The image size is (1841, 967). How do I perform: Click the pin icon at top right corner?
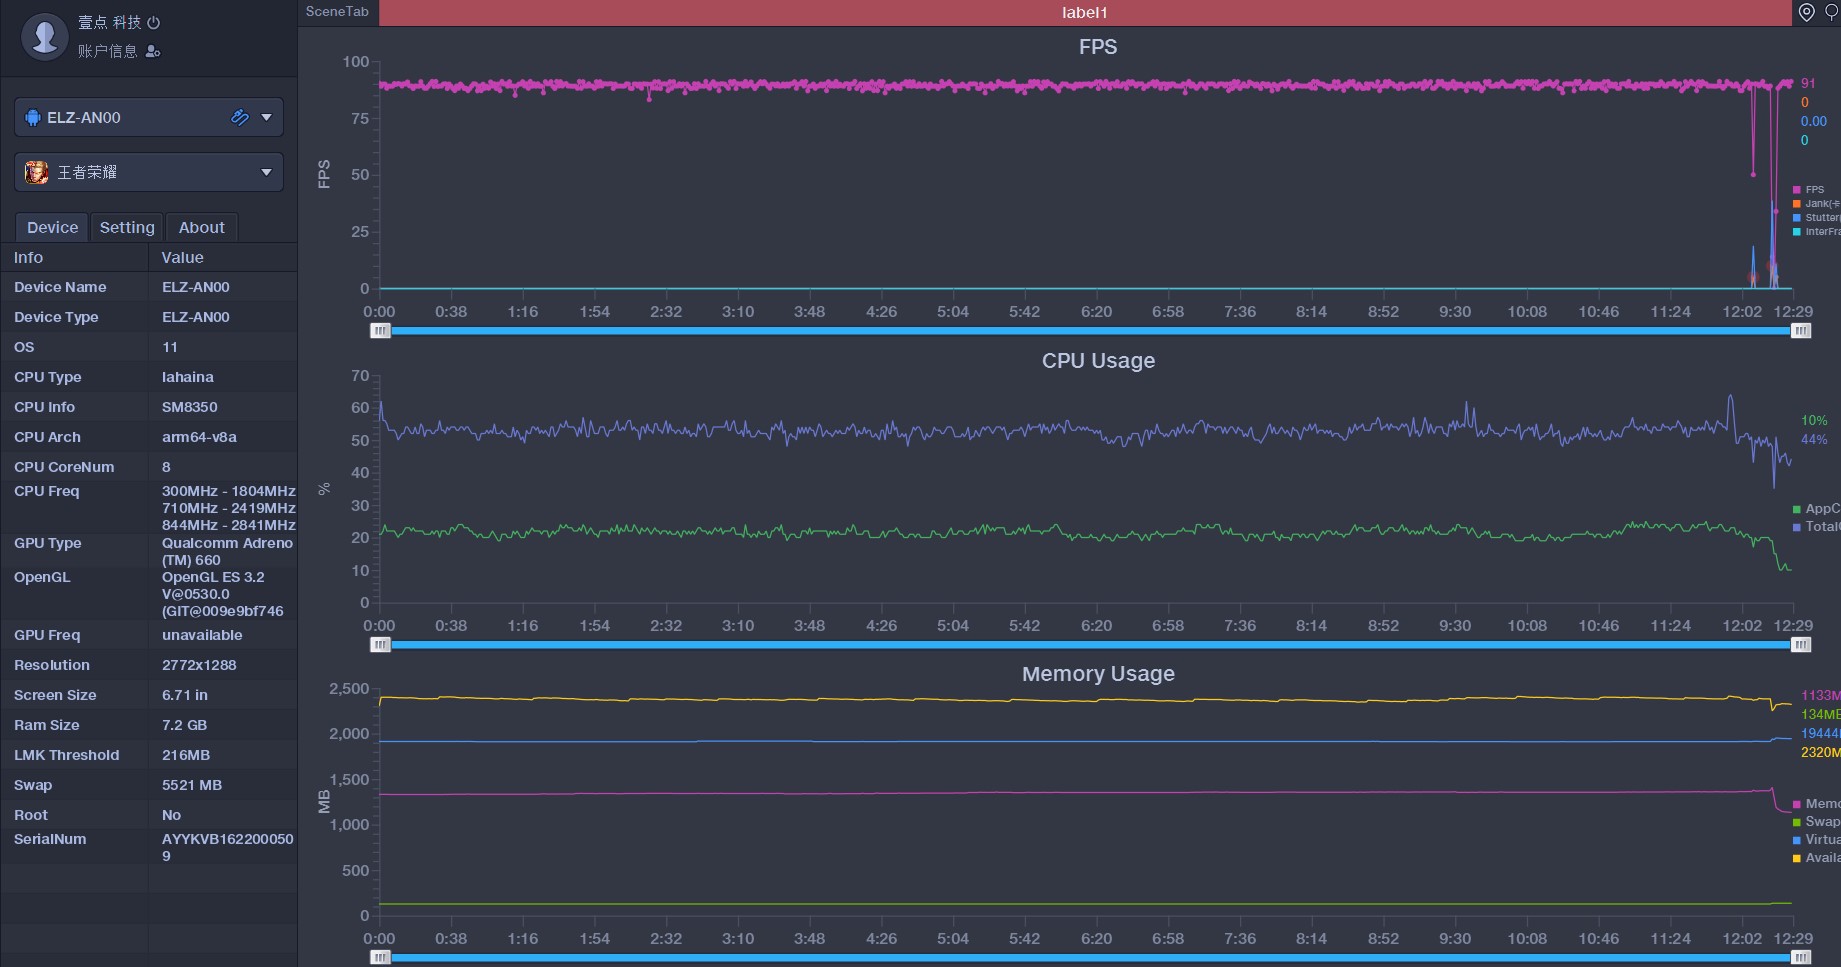point(1832,12)
